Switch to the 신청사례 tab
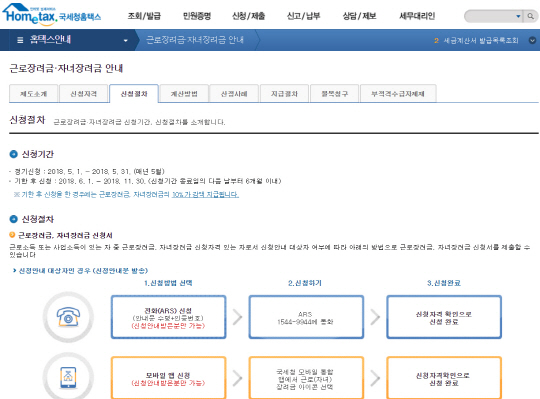 point(234,94)
